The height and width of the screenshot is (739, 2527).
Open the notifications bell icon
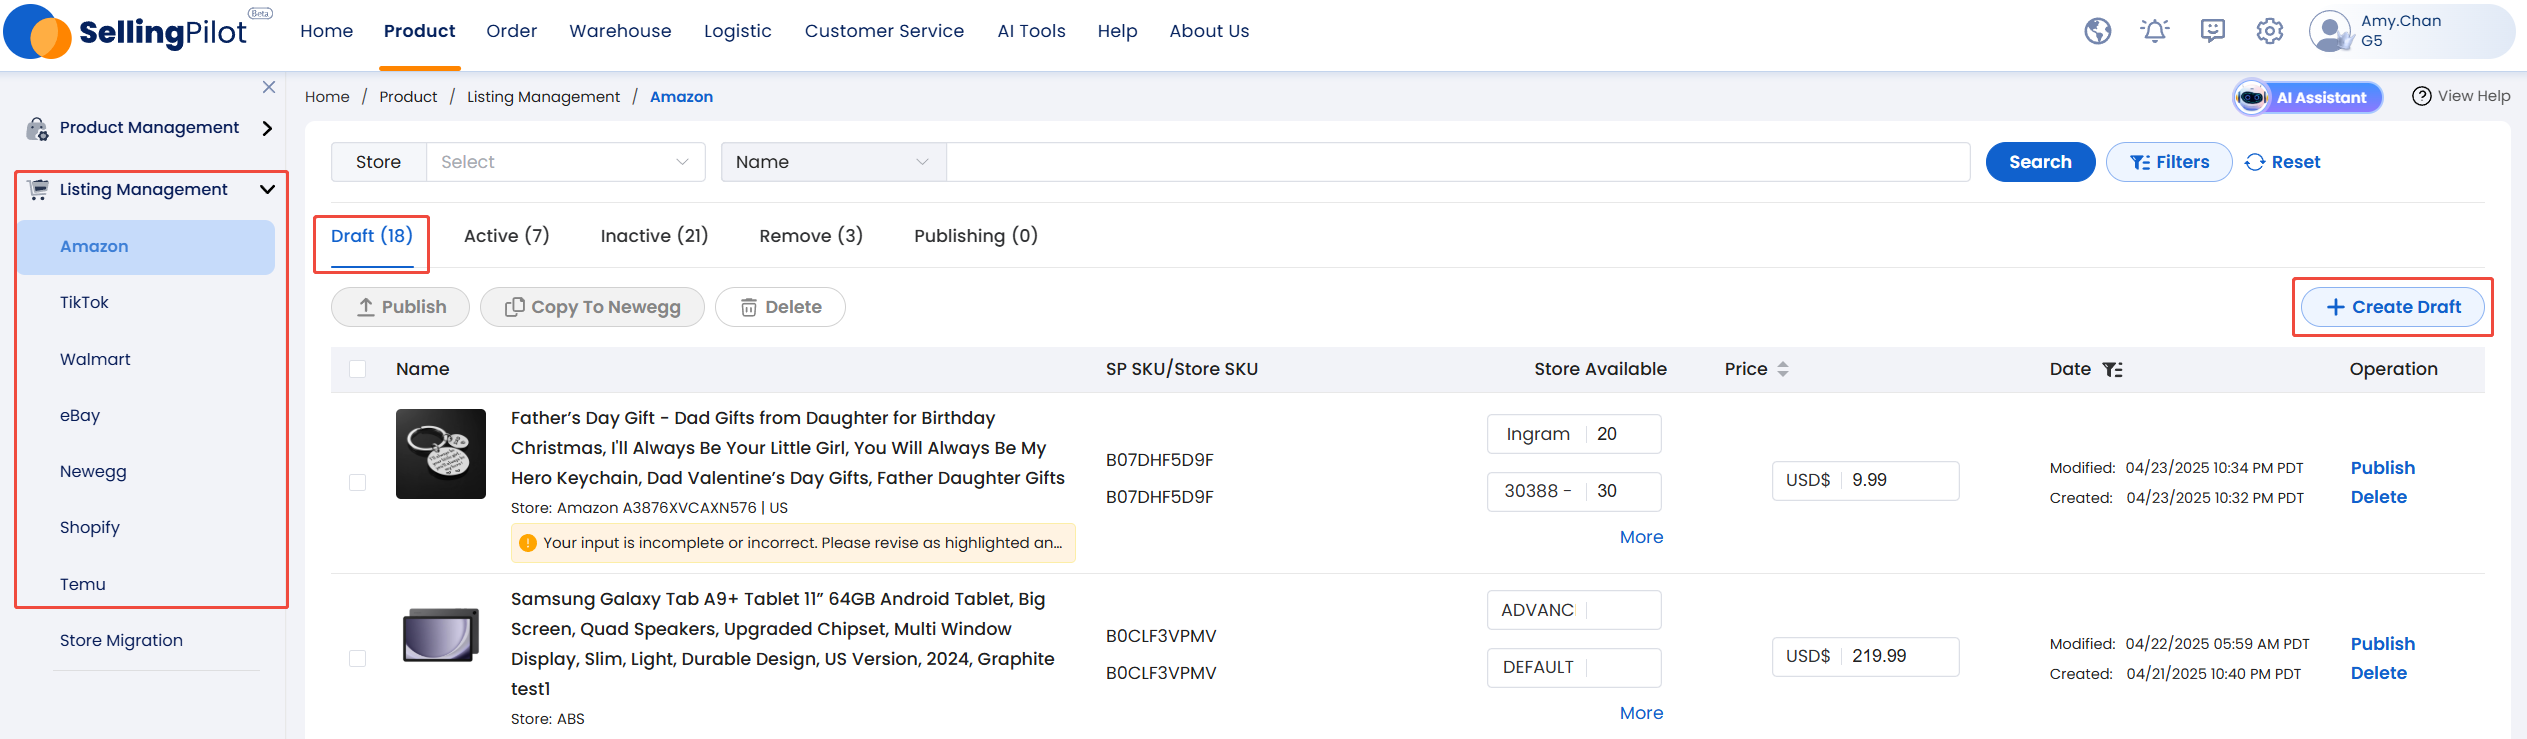[2155, 31]
